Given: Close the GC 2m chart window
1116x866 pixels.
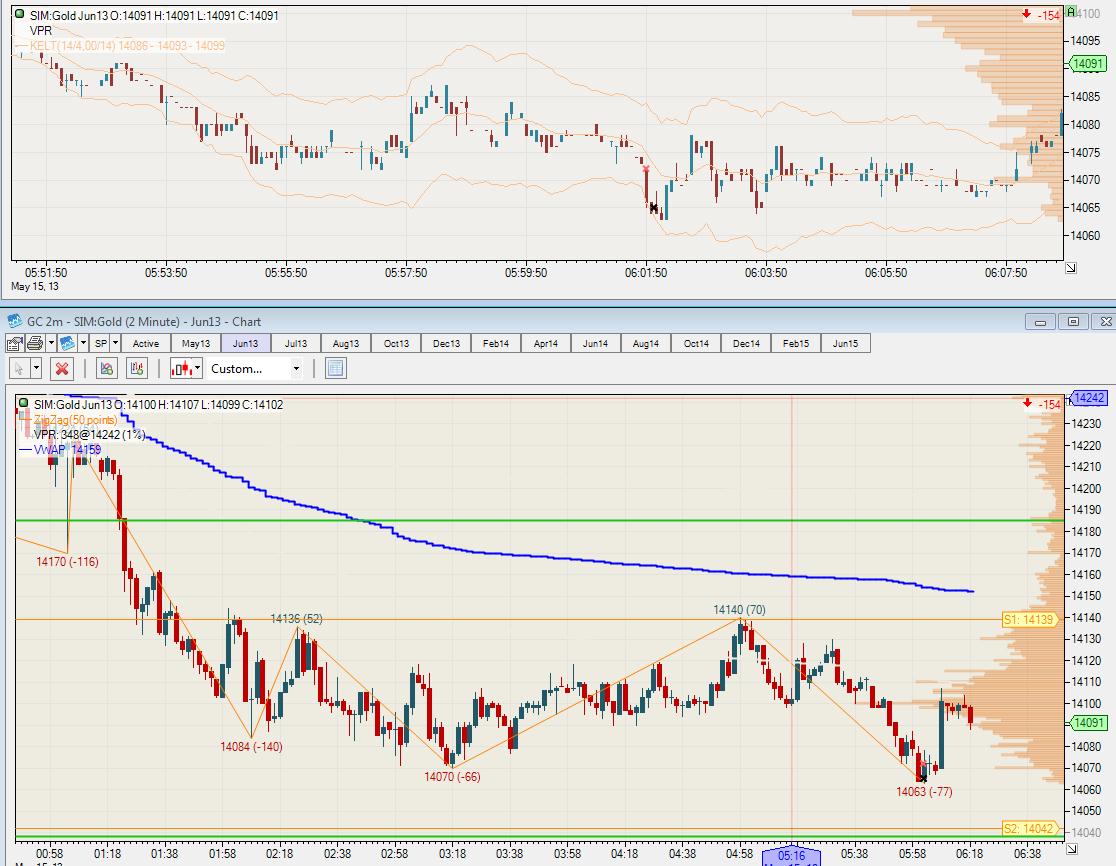Looking at the screenshot, I should (x=1105, y=322).
